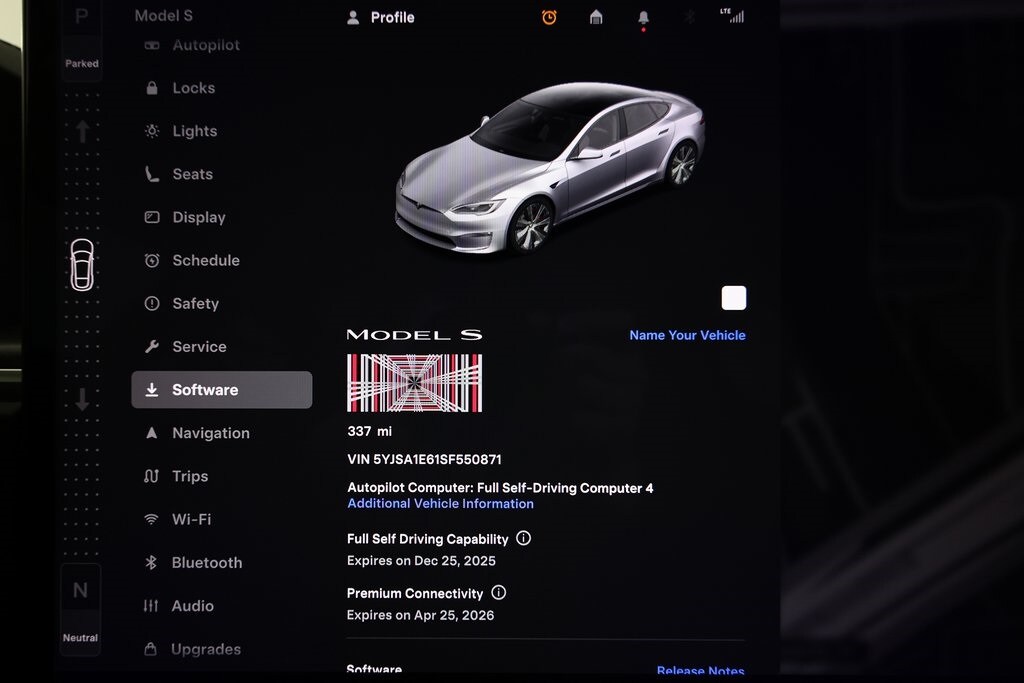The width and height of the screenshot is (1024, 683).
Task: View the Release Notes link
Action: point(700,670)
